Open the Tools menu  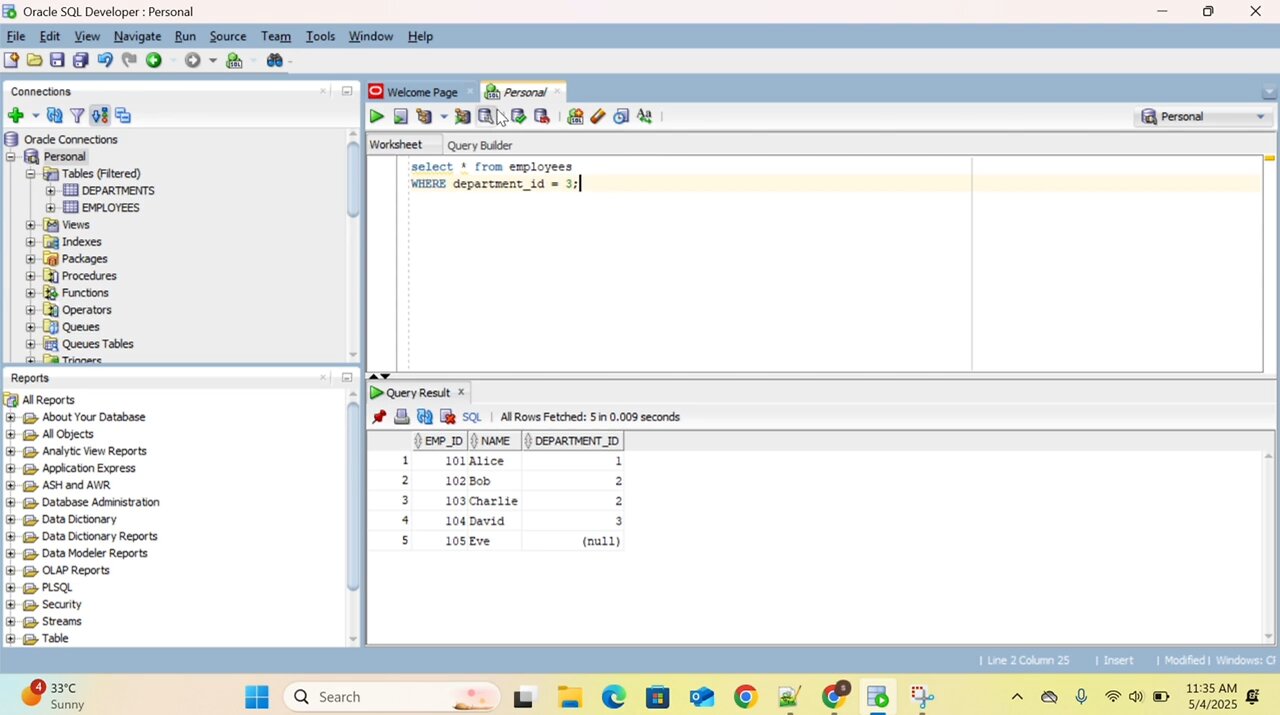click(x=320, y=36)
